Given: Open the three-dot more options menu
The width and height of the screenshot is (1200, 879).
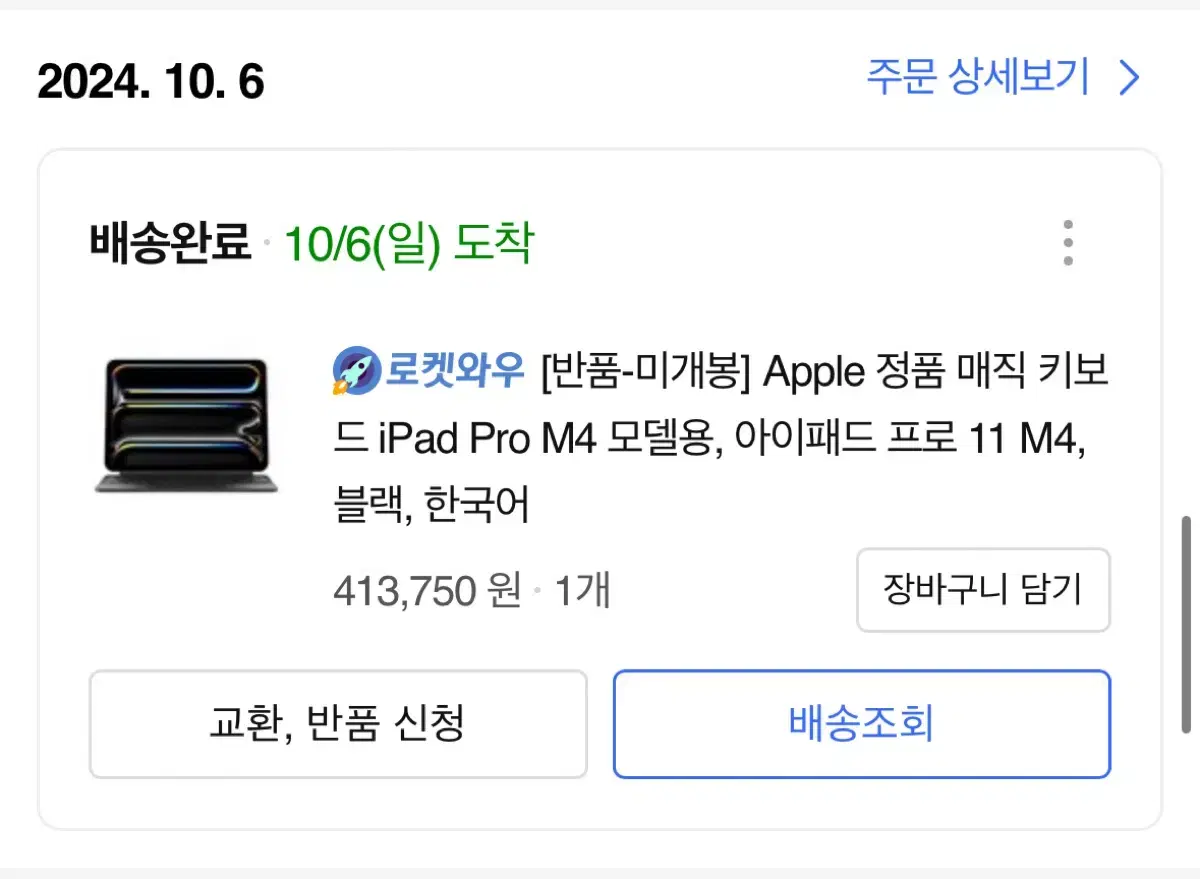Looking at the screenshot, I should tap(1068, 243).
